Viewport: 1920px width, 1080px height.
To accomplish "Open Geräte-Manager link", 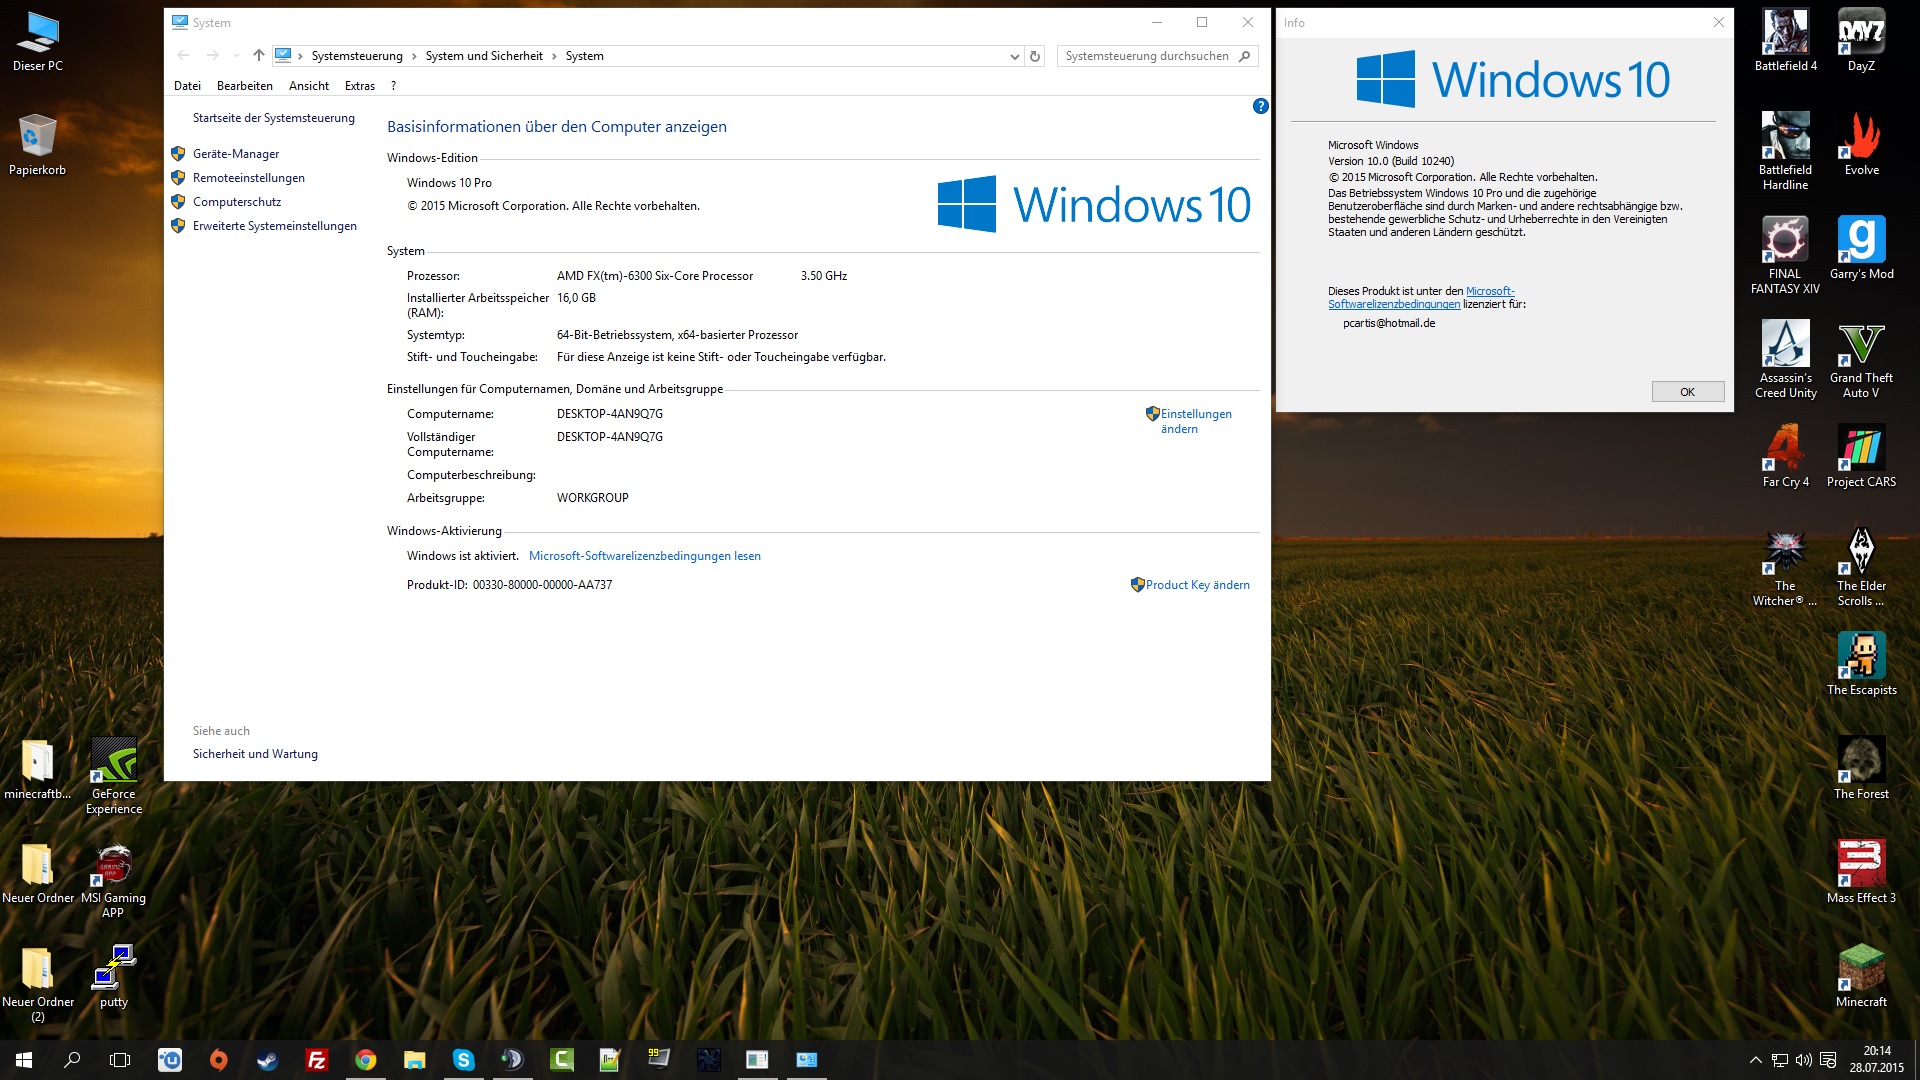I will point(236,154).
